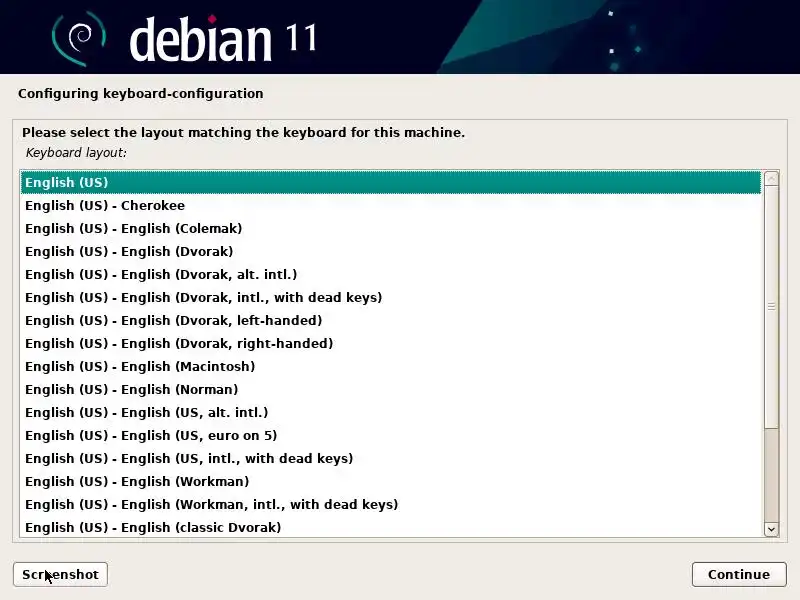Choose Dvorak, intl., with dead keys layout
The image size is (800, 600).
click(x=391, y=297)
